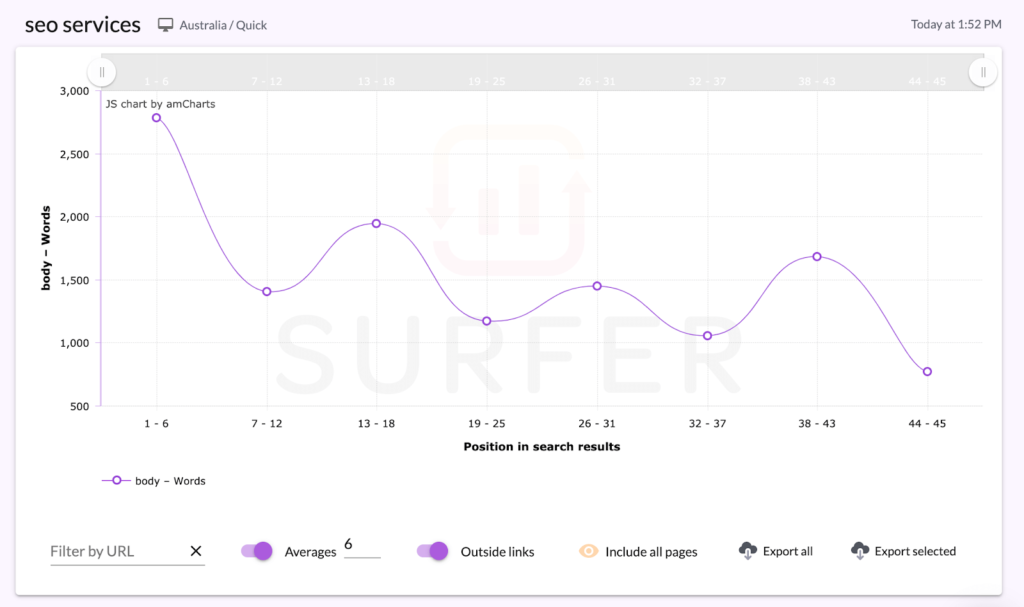
Task: Grab the right chart scrollbar handle
Action: [x=983, y=72]
